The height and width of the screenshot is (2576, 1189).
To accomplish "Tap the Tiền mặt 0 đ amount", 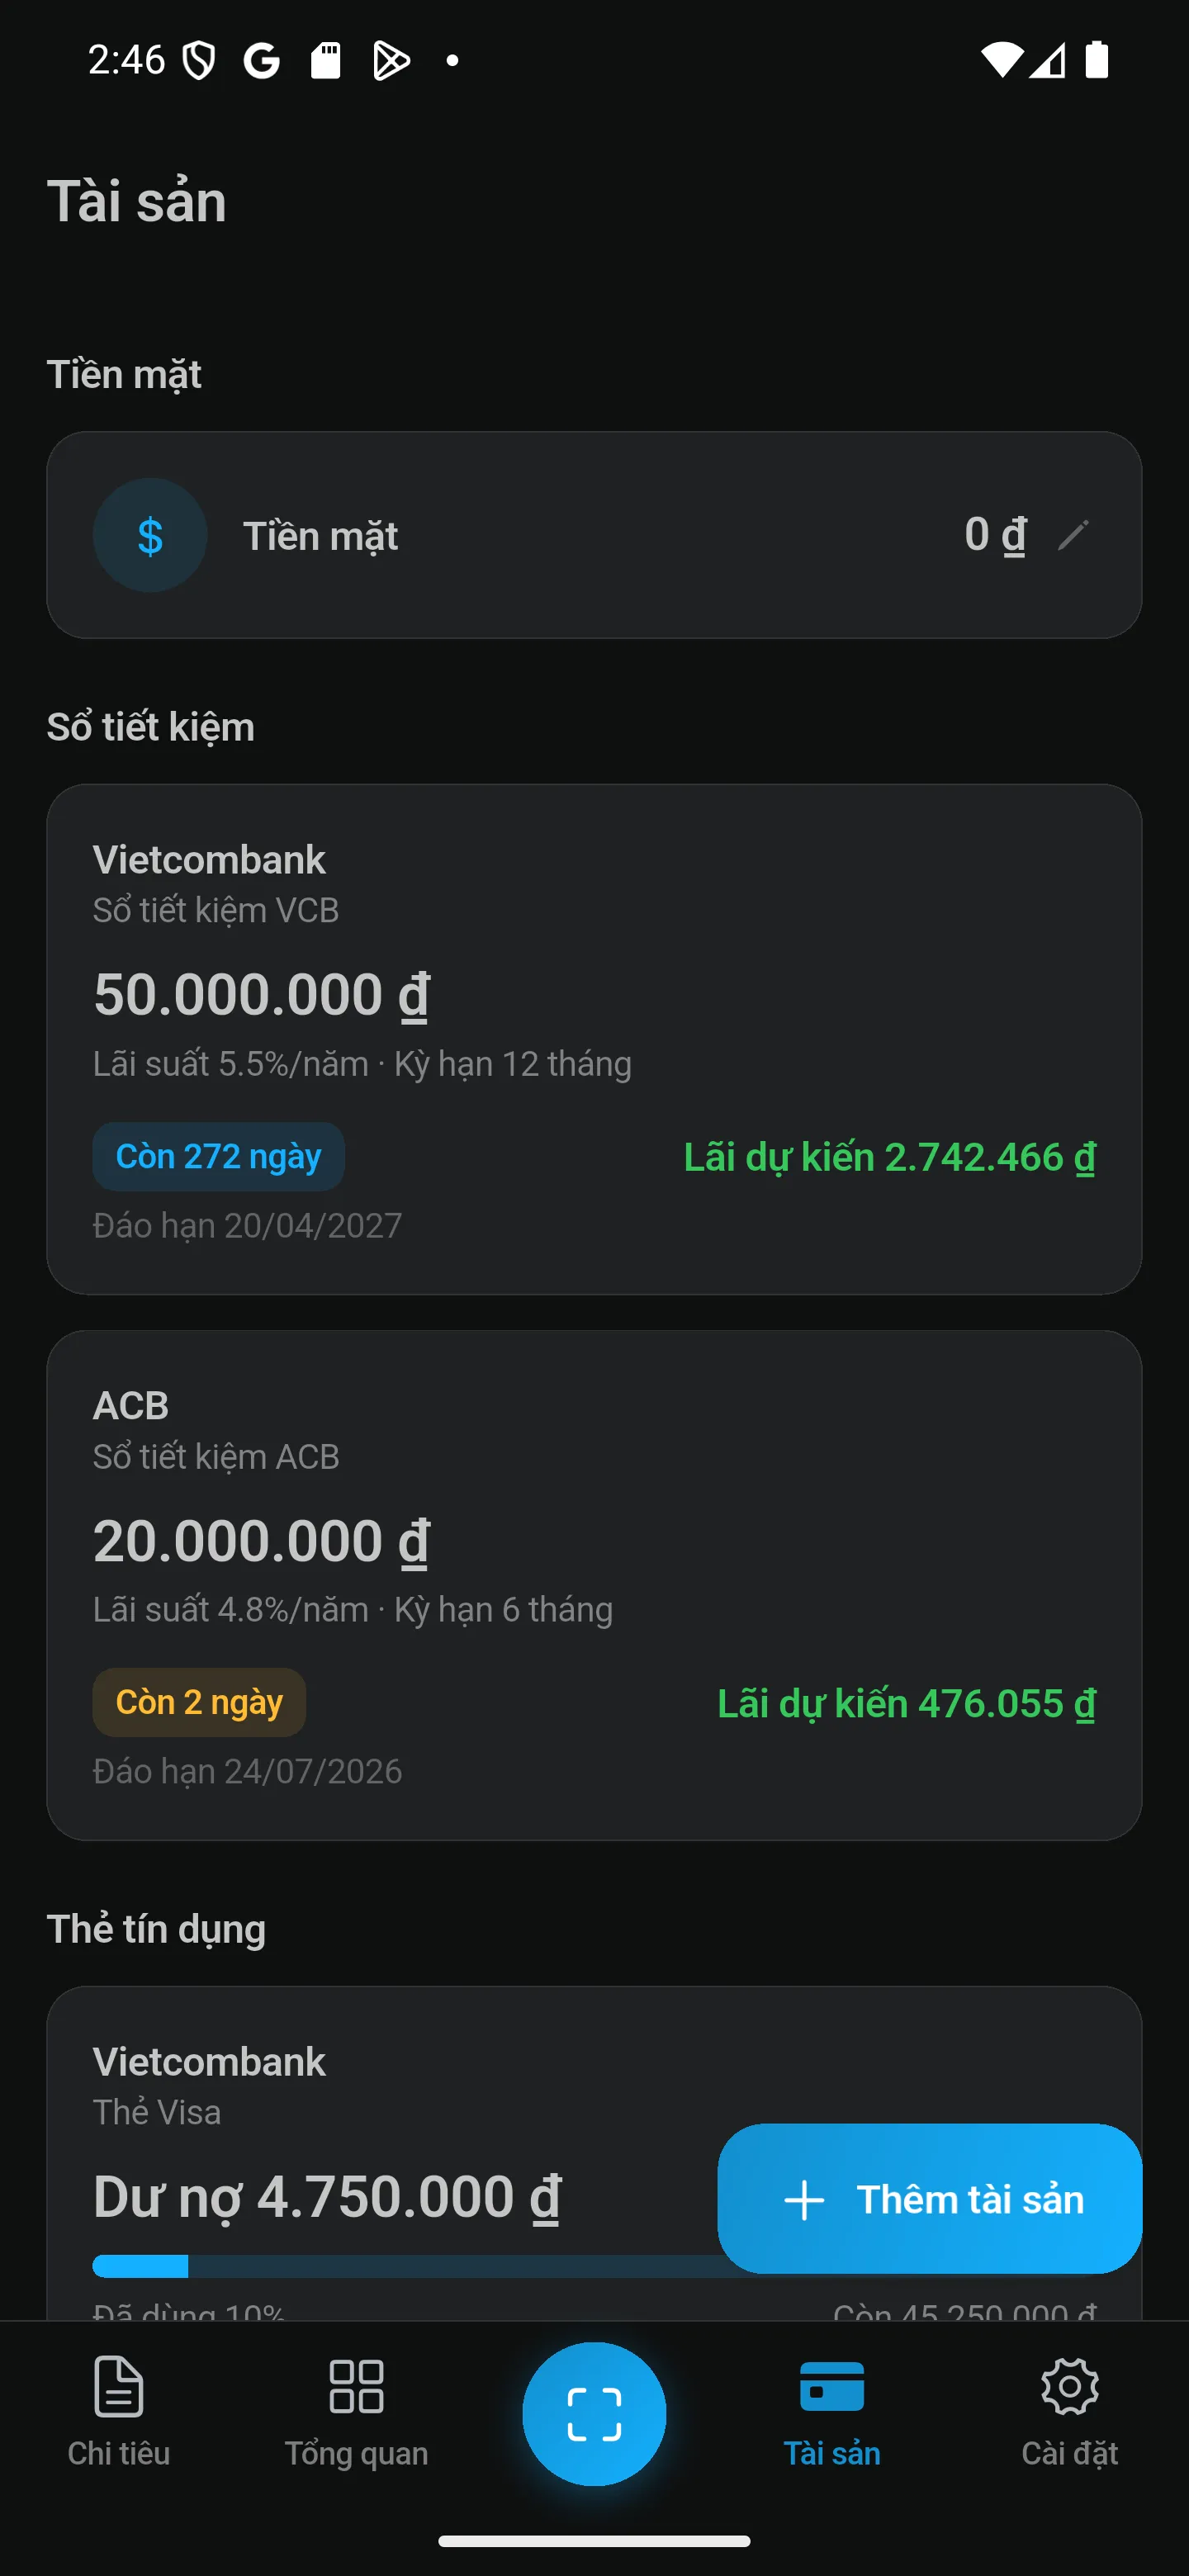I will click(995, 535).
